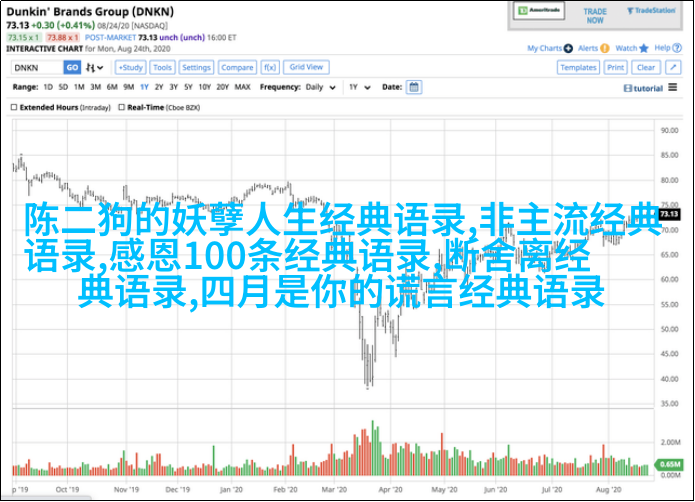Select the 9M range
The width and height of the screenshot is (695, 502).
click(x=129, y=87)
